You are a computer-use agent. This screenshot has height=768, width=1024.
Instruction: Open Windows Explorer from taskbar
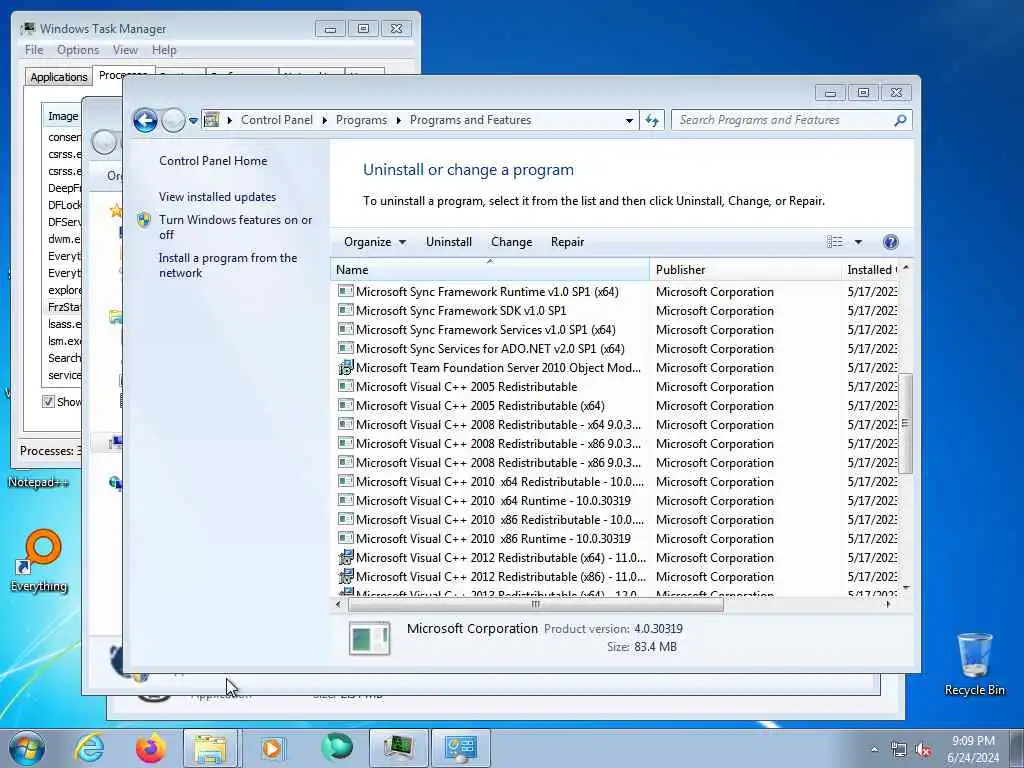click(x=210, y=748)
